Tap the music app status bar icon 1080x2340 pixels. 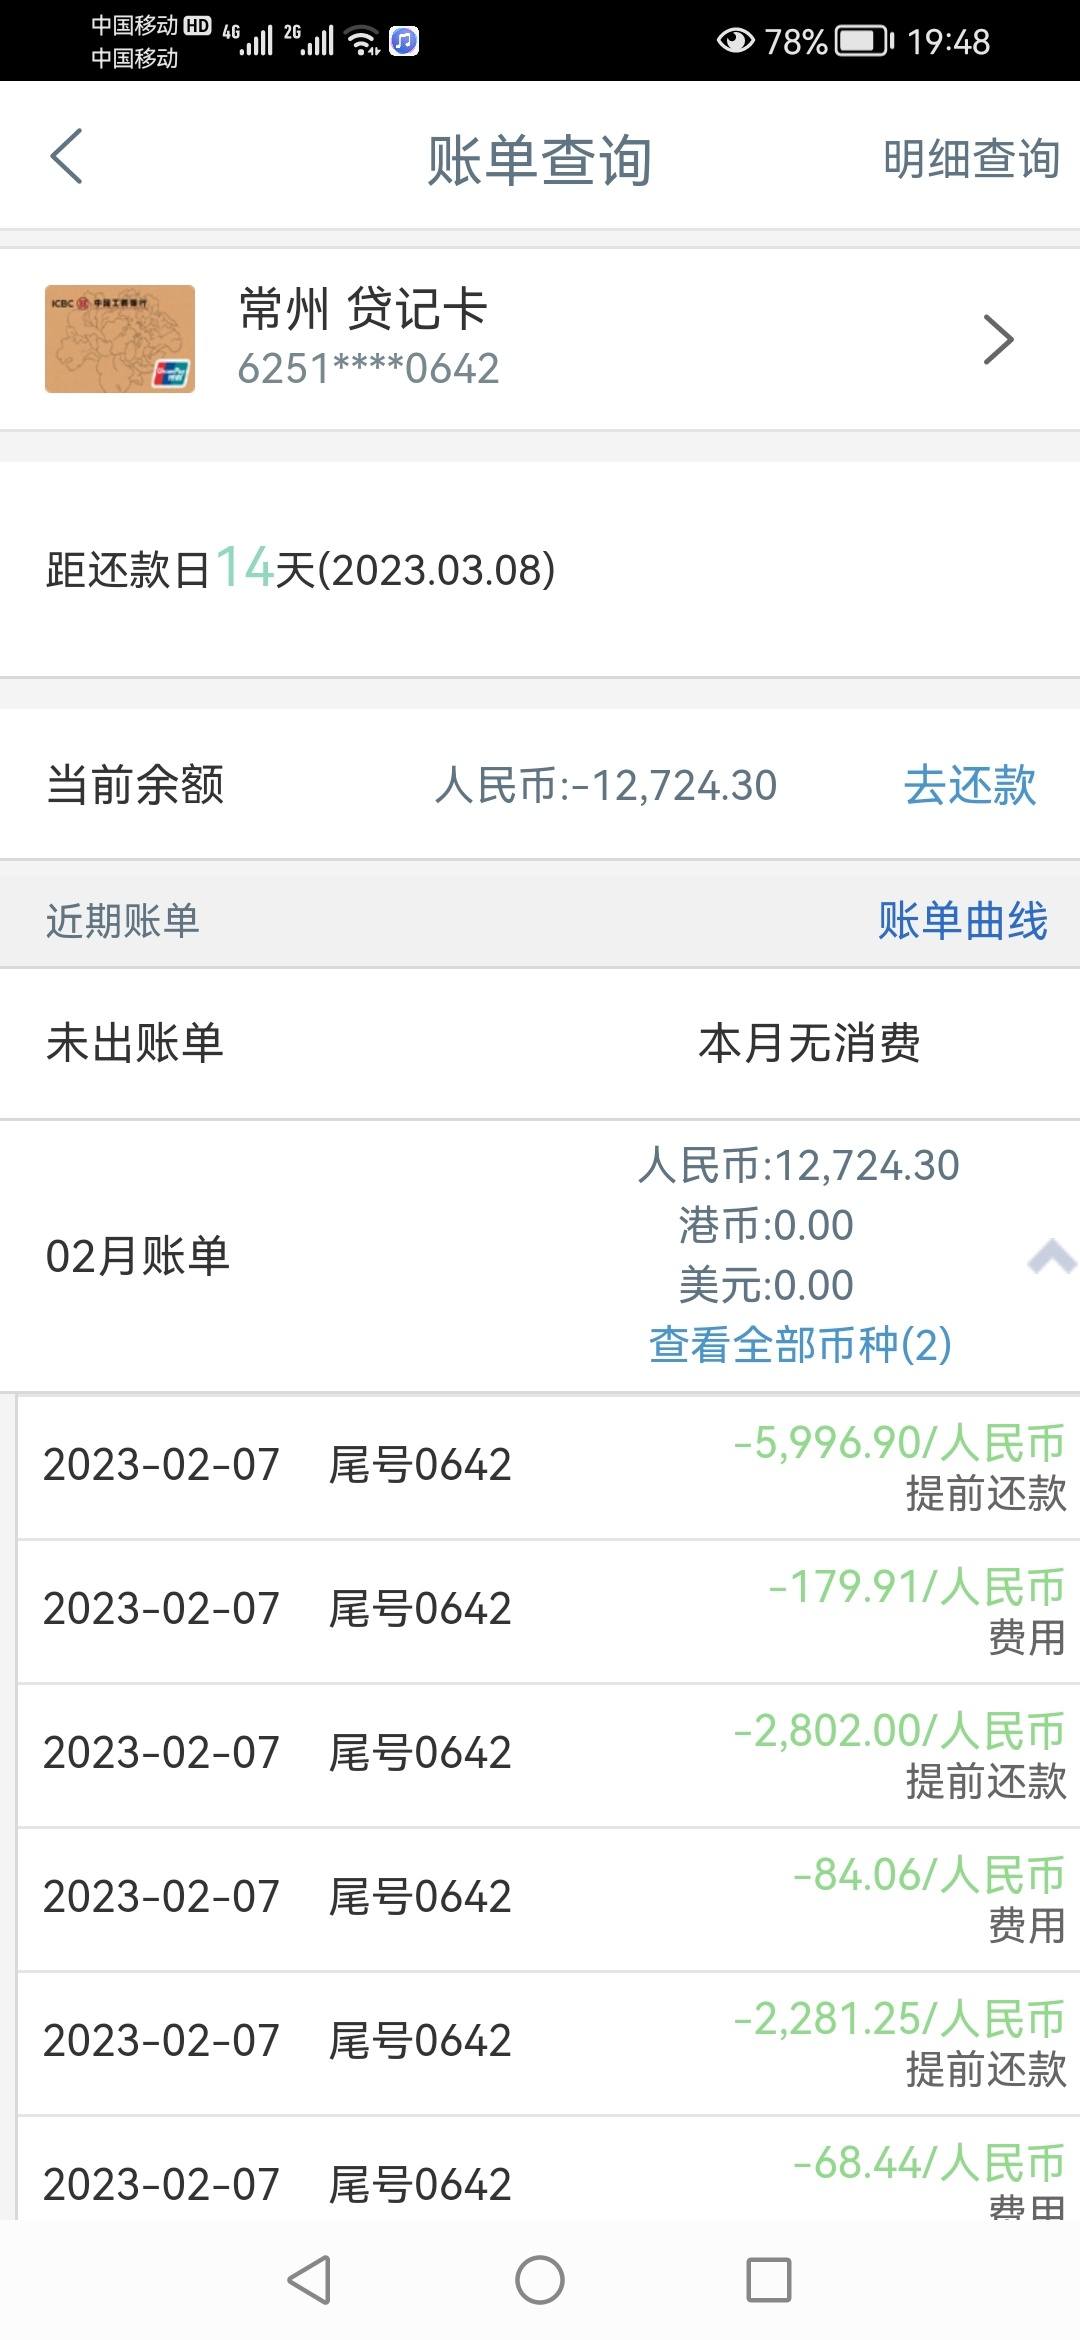[x=404, y=41]
